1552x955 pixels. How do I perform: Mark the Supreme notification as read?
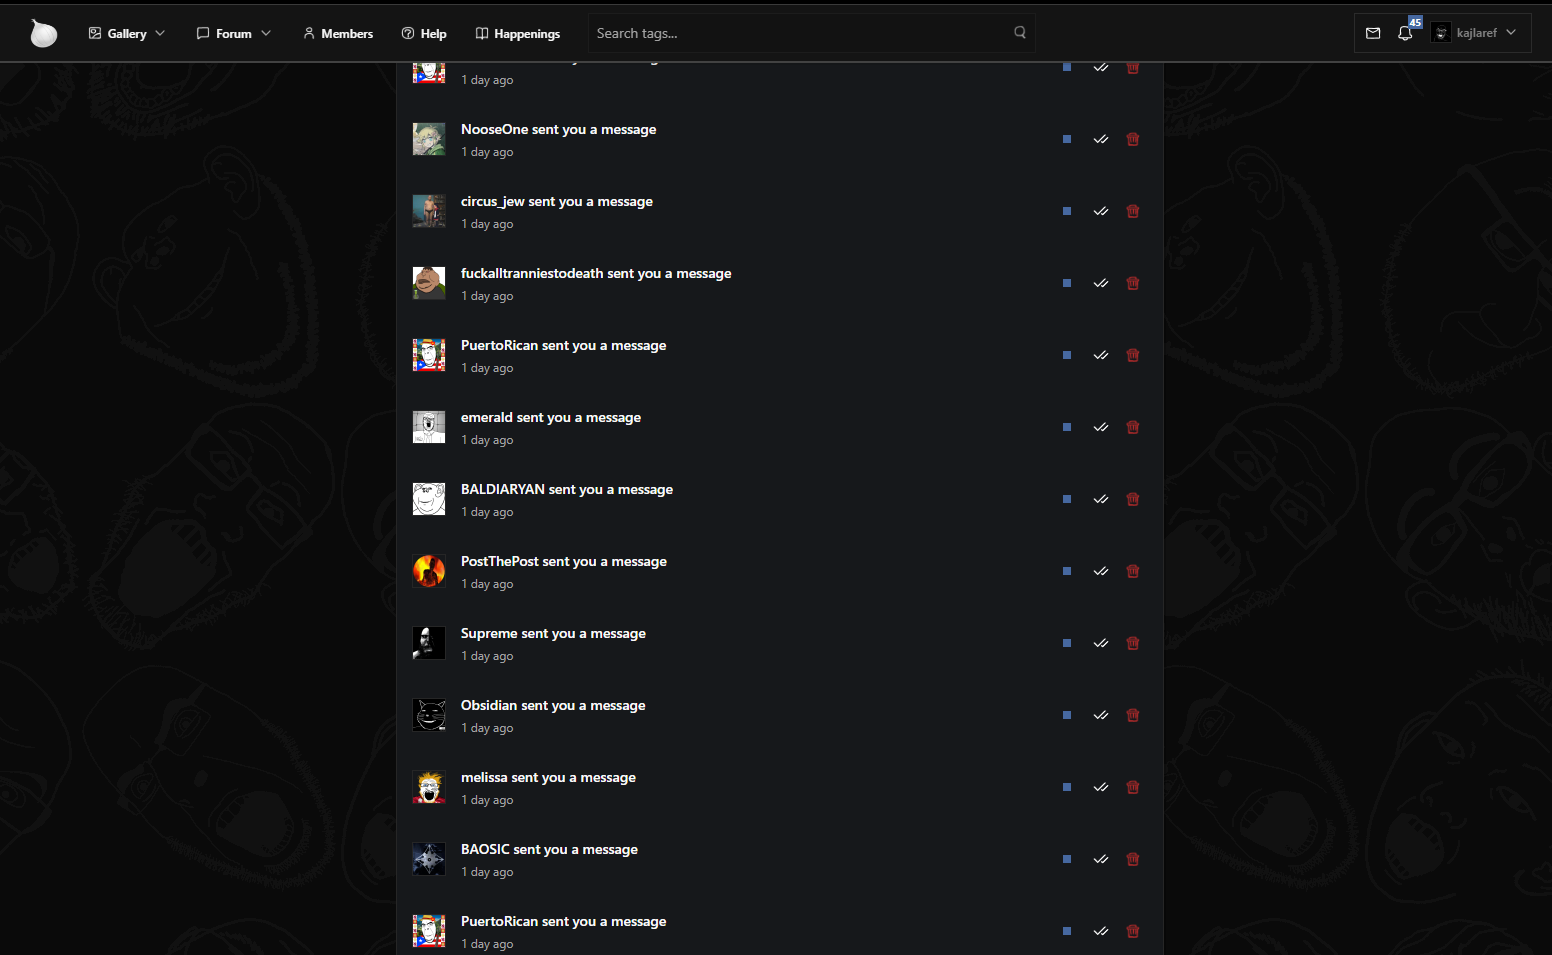tap(1101, 643)
